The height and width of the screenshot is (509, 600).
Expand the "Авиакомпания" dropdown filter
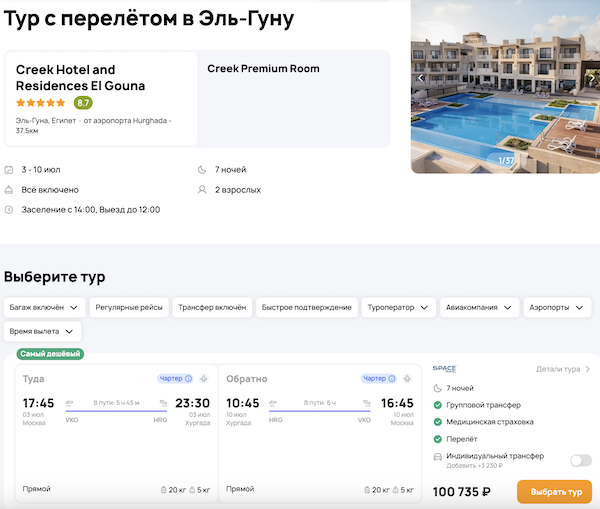(x=478, y=307)
